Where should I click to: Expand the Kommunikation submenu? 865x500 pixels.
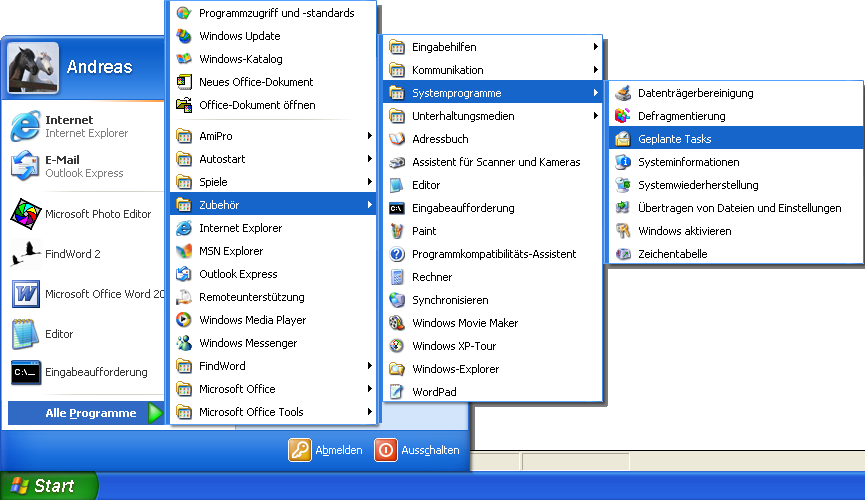[x=492, y=70]
